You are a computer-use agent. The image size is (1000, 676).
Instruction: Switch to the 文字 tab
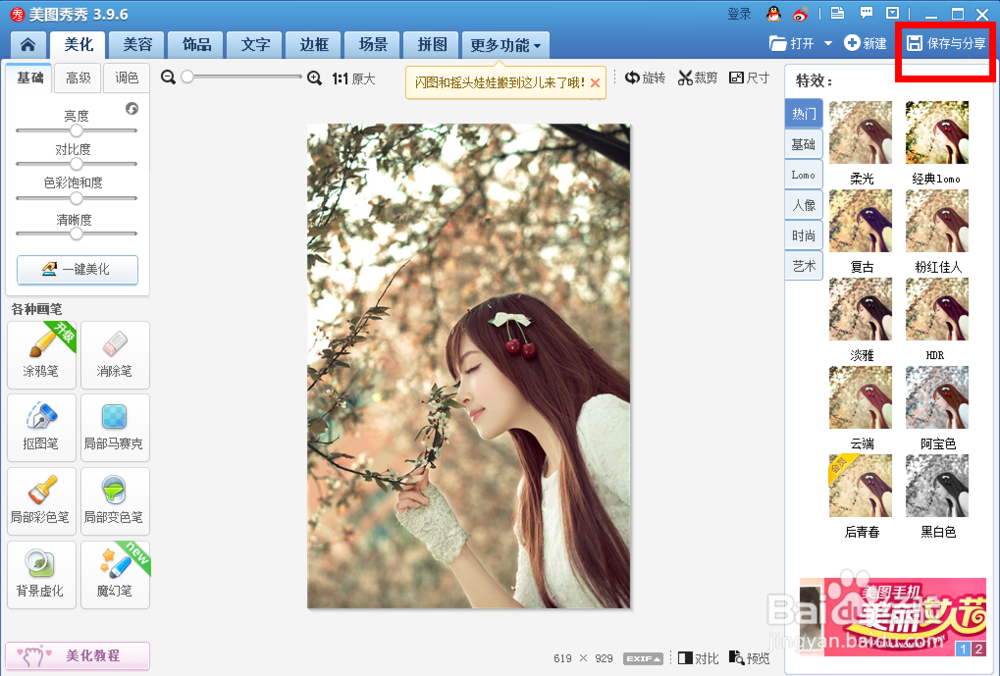click(x=255, y=45)
